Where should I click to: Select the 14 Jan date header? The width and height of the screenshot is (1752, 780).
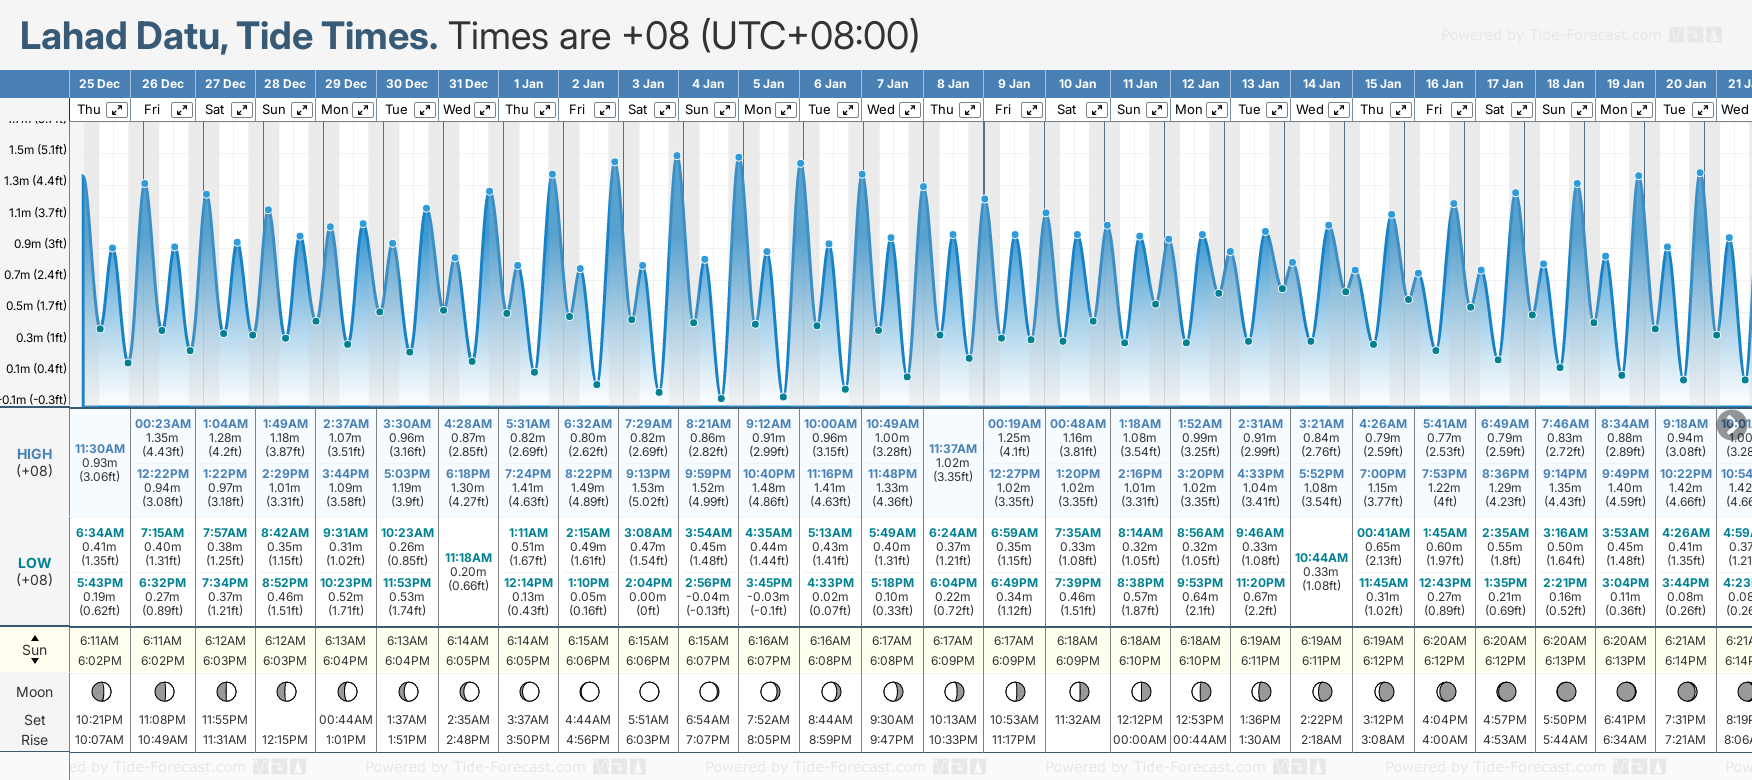(1322, 84)
